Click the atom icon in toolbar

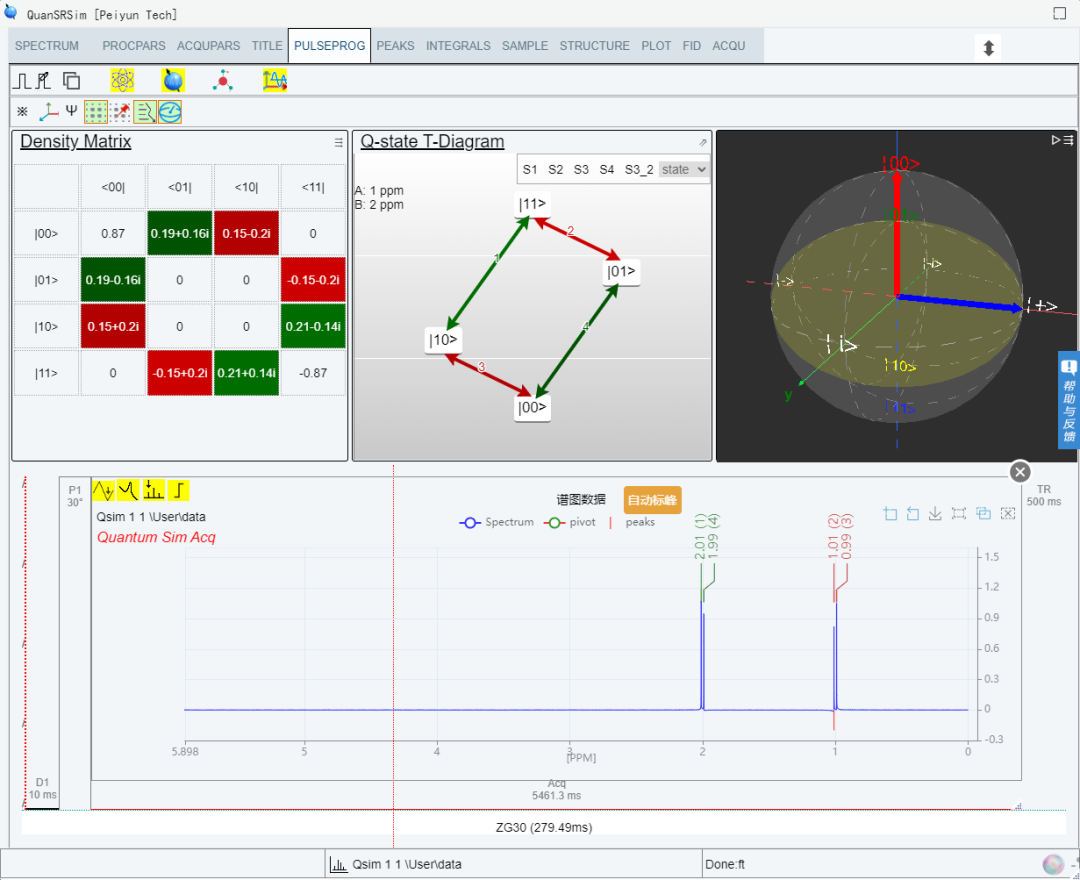point(122,81)
